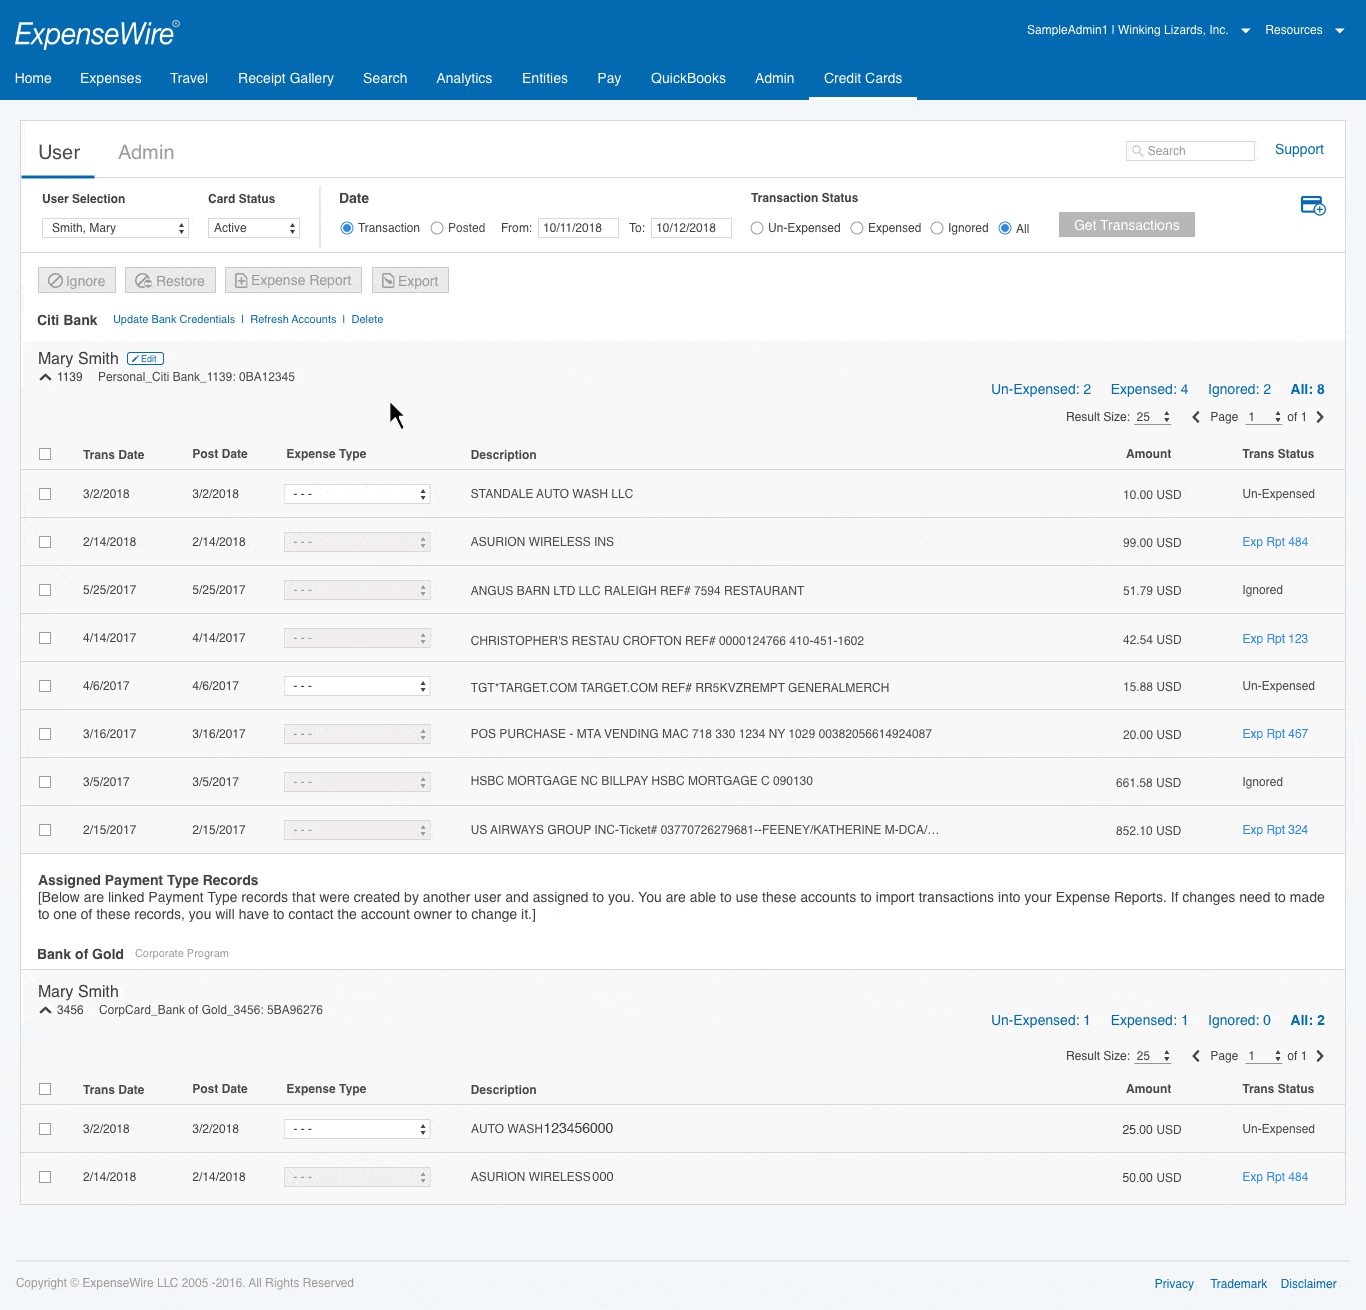
Task: Select Expensed transaction status radio
Action: click(x=857, y=228)
